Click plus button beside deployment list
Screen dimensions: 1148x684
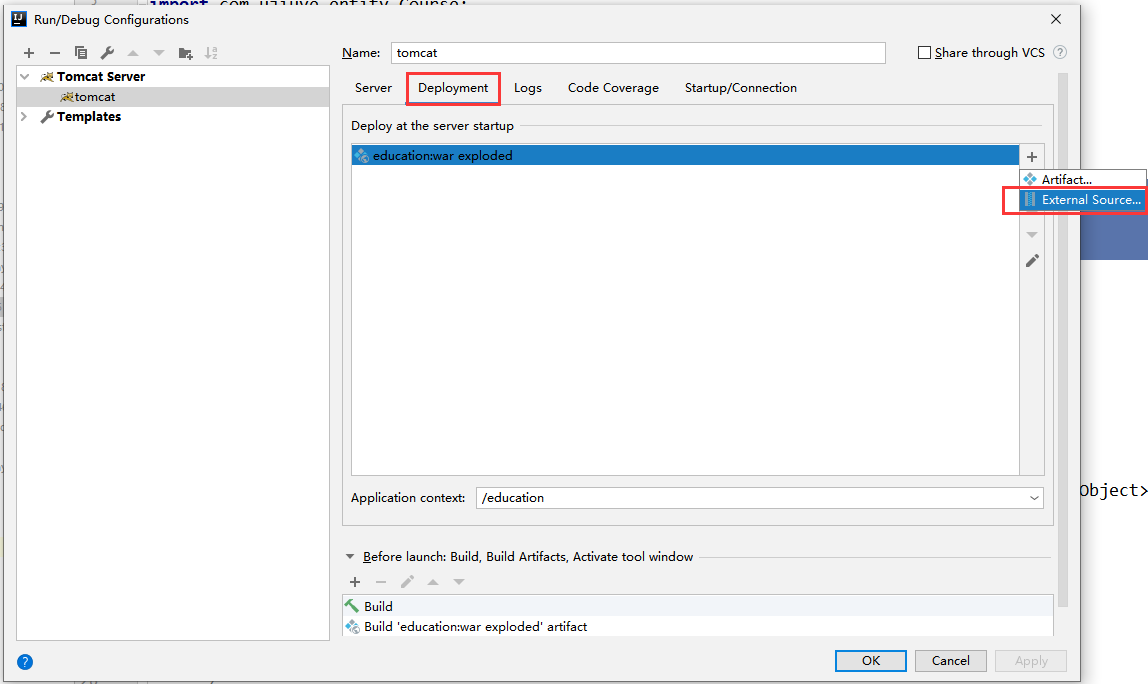tap(1032, 157)
